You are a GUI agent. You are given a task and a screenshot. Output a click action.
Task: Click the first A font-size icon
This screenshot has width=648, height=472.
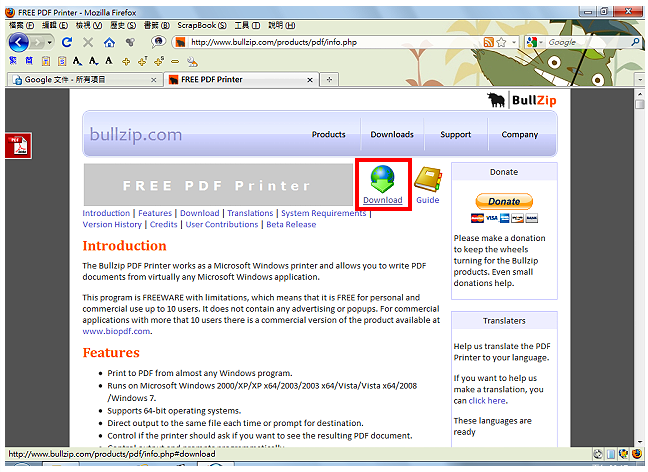[x=77, y=61]
